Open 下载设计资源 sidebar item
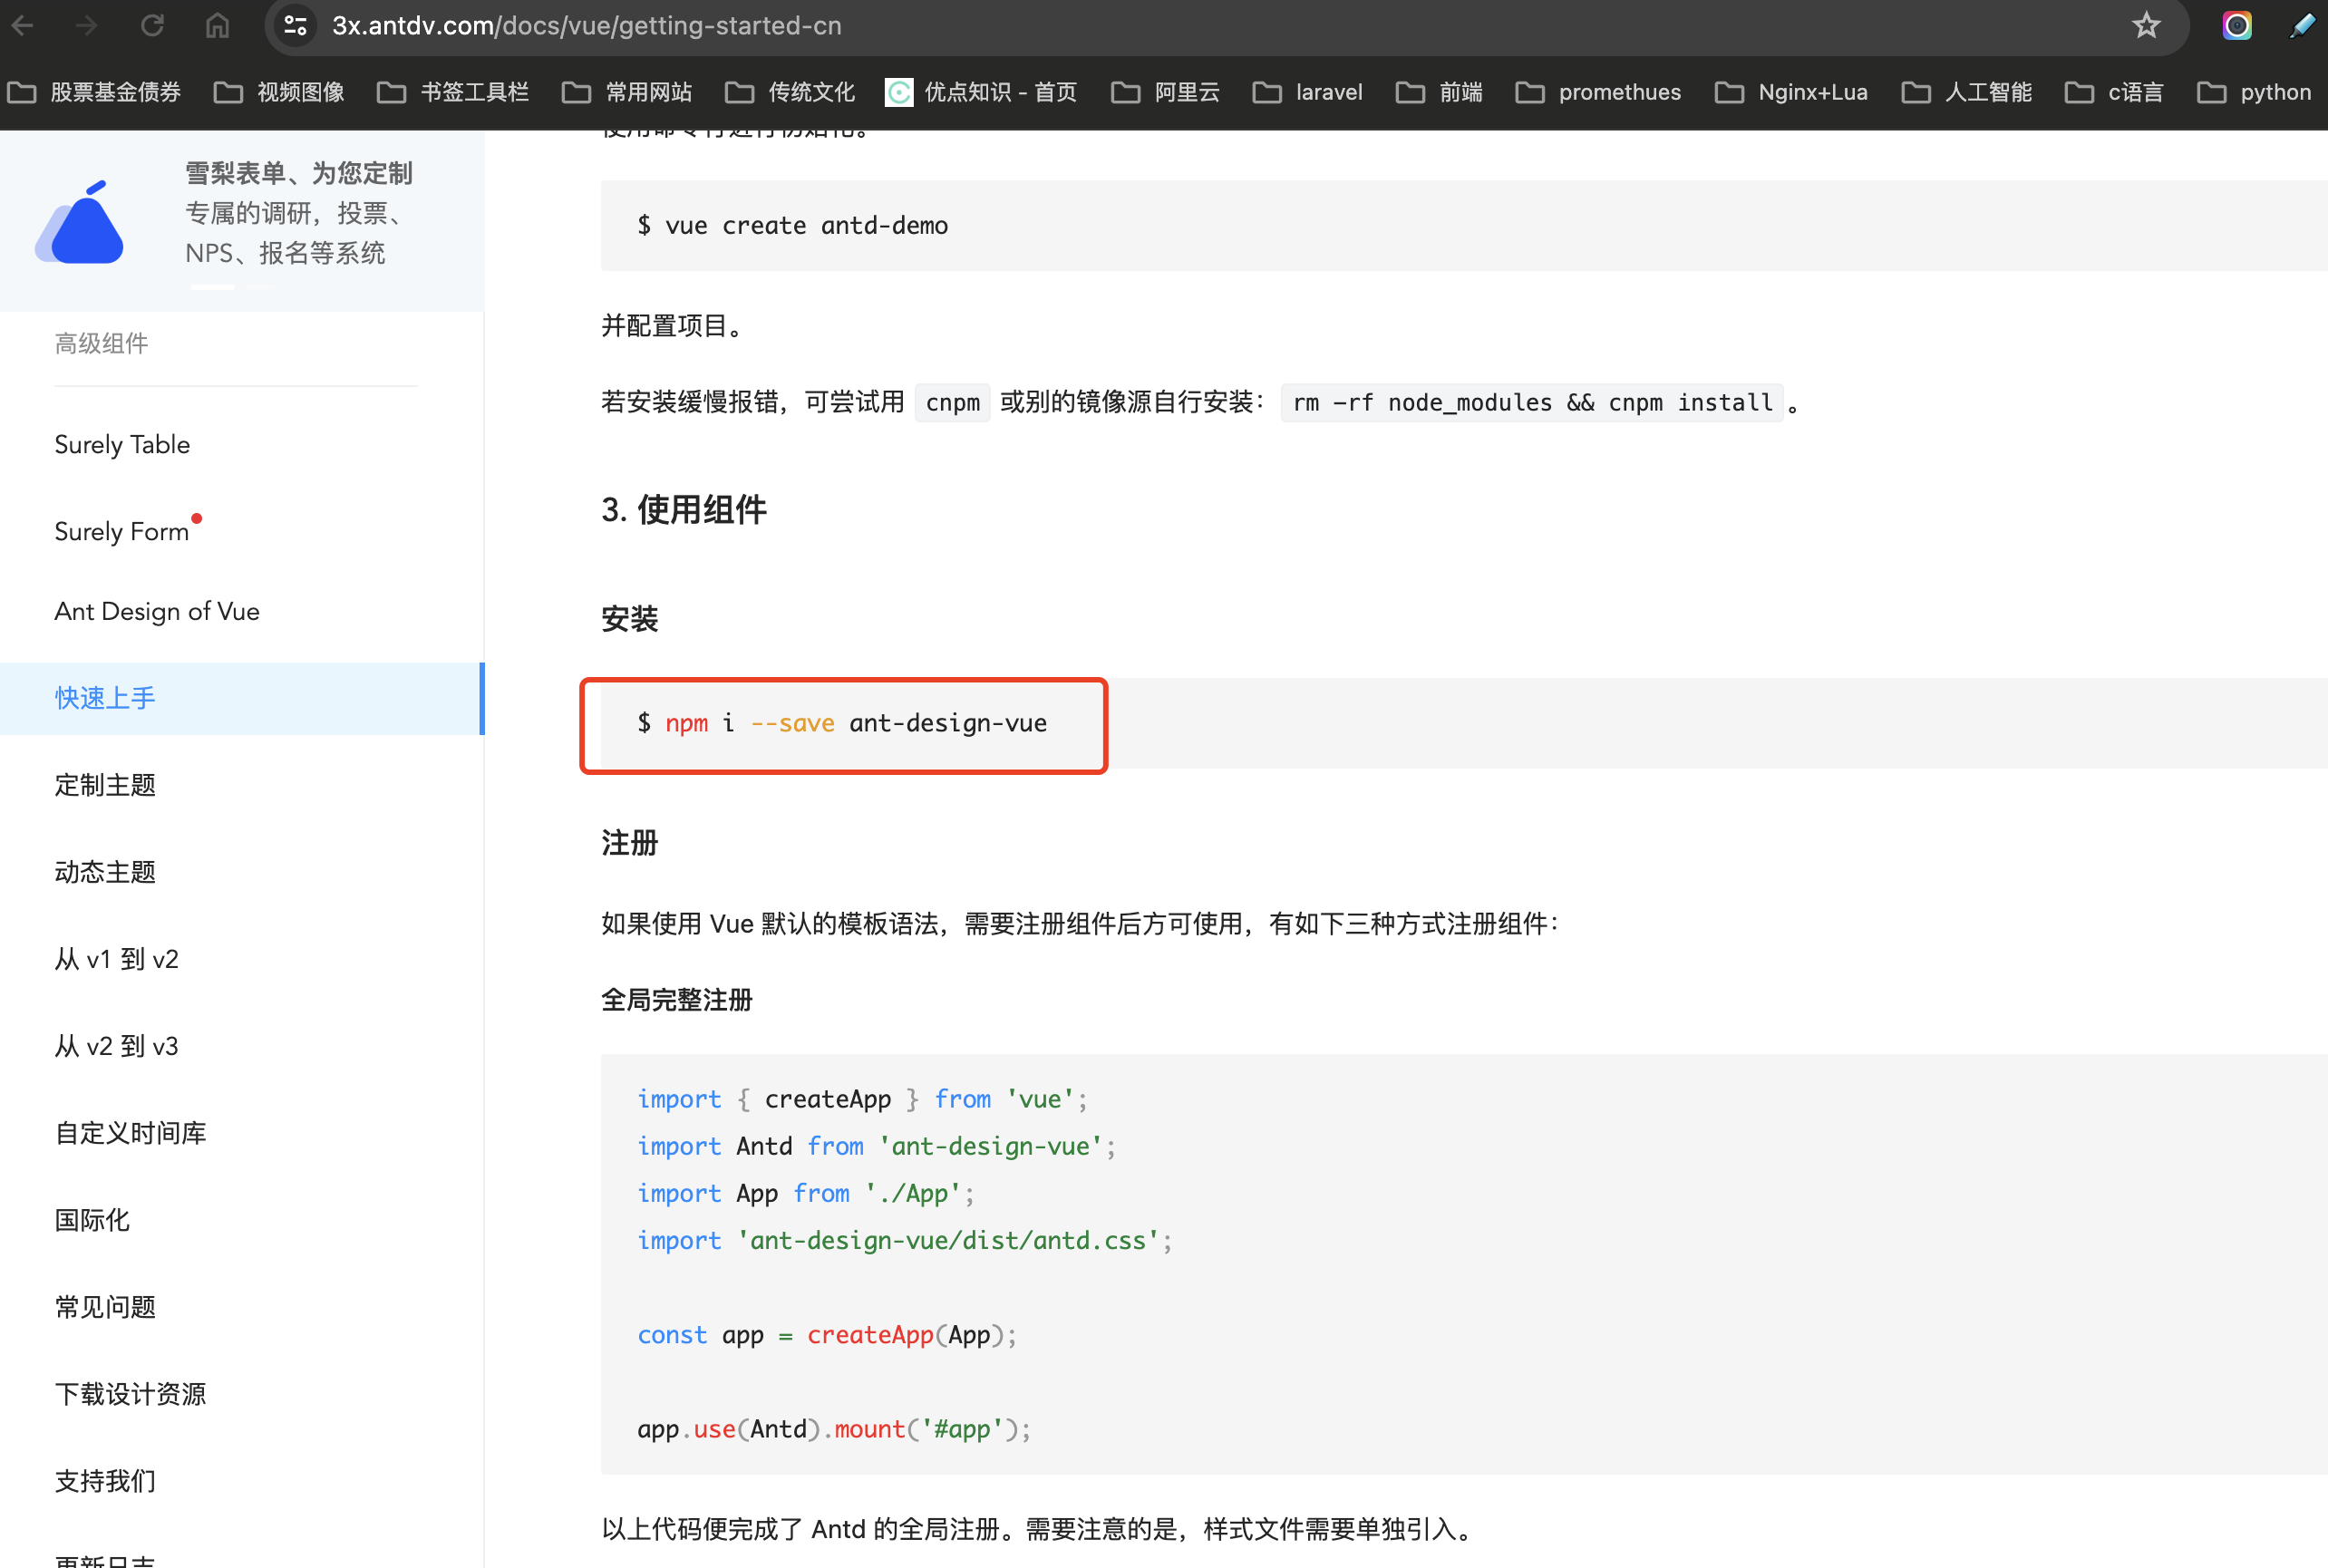This screenshot has width=2328, height=1568. (131, 1394)
